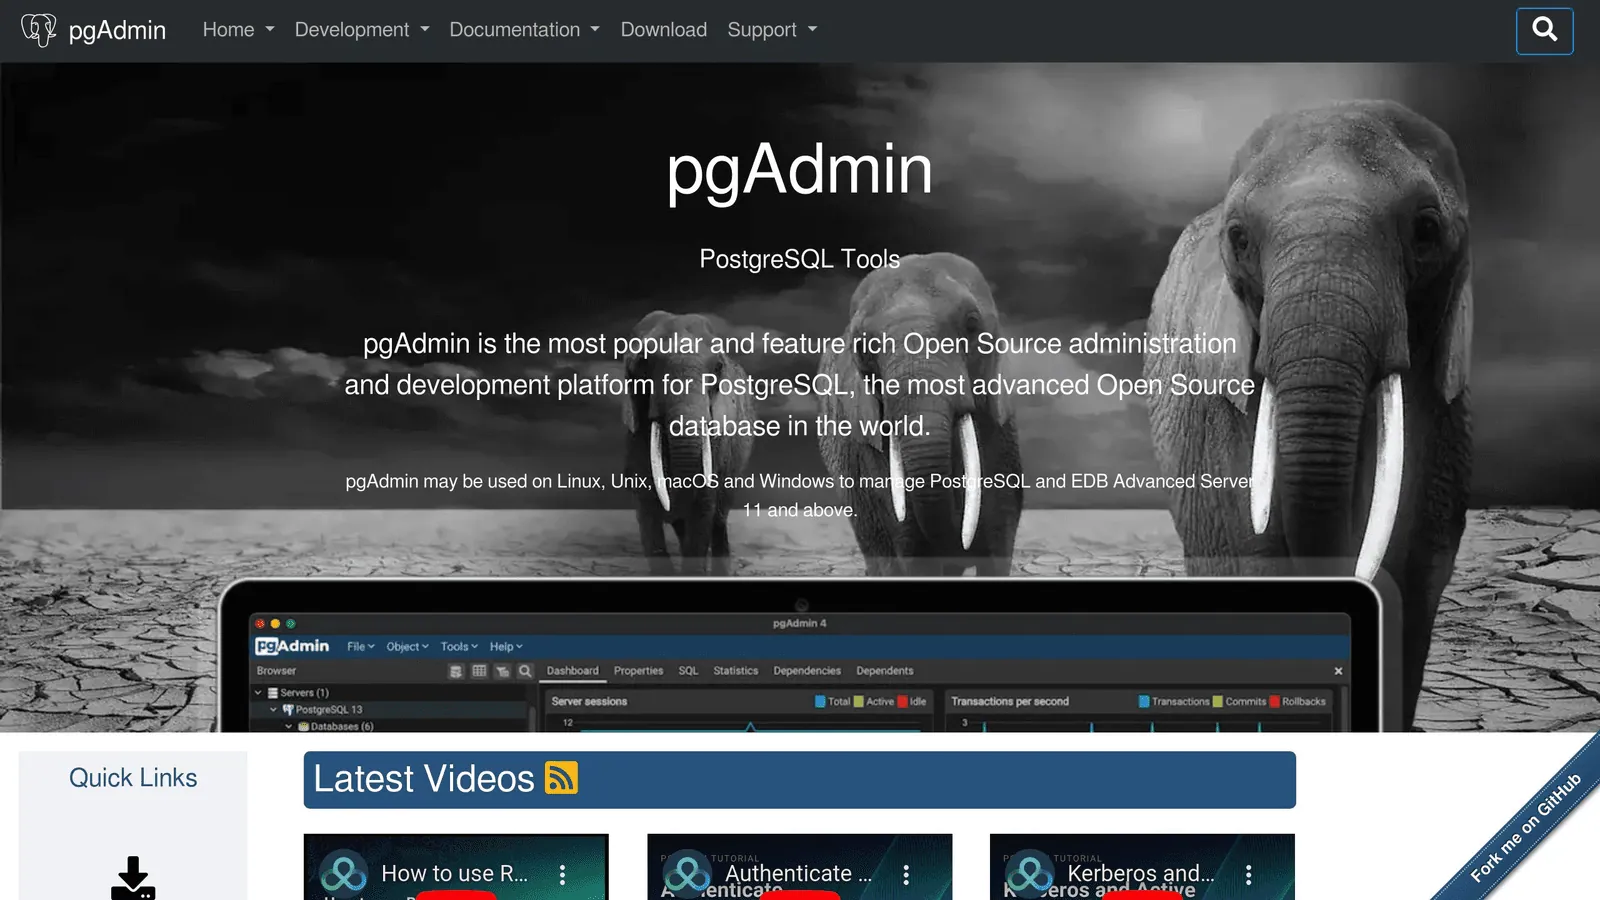Click the pgAdmin elephant logo icon
The width and height of the screenshot is (1600, 900).
39,30
